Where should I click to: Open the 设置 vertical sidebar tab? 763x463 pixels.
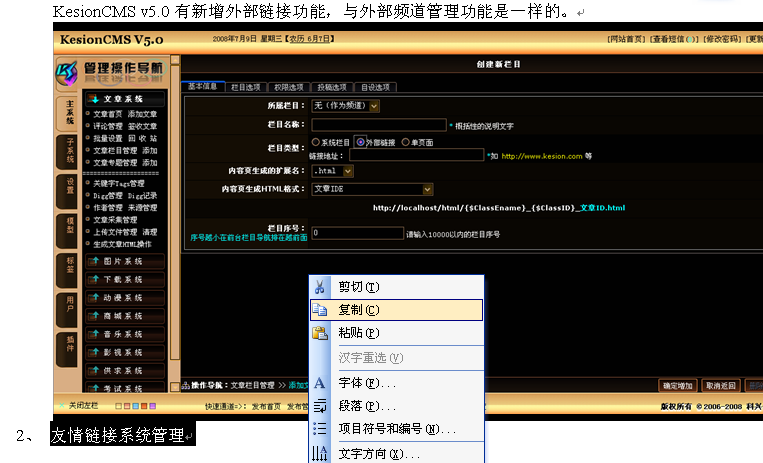[x=69, y=190]
